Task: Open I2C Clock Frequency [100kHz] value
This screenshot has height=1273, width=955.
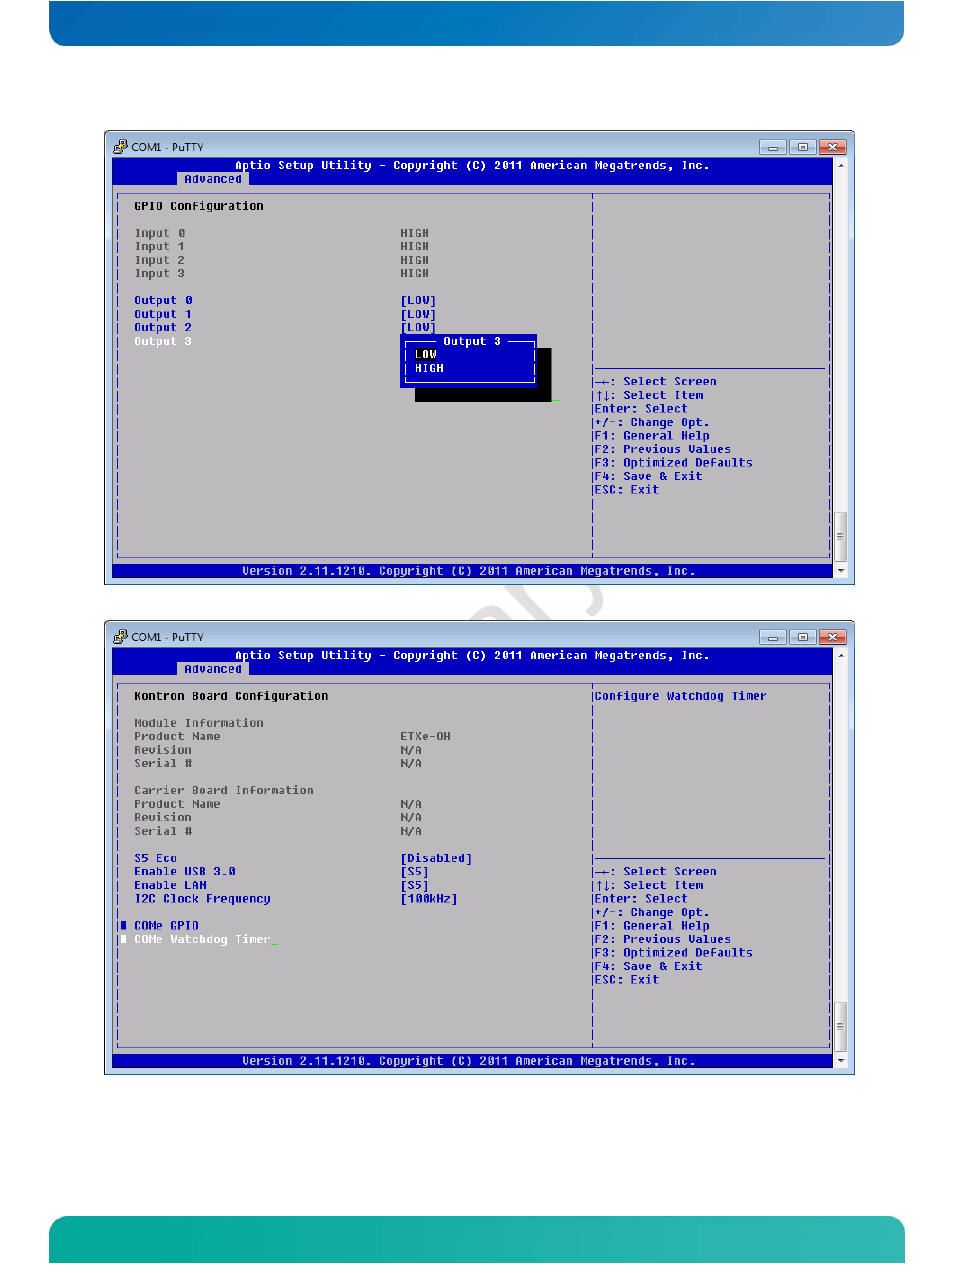Action: pyautogui.click(x=429, y=898)
